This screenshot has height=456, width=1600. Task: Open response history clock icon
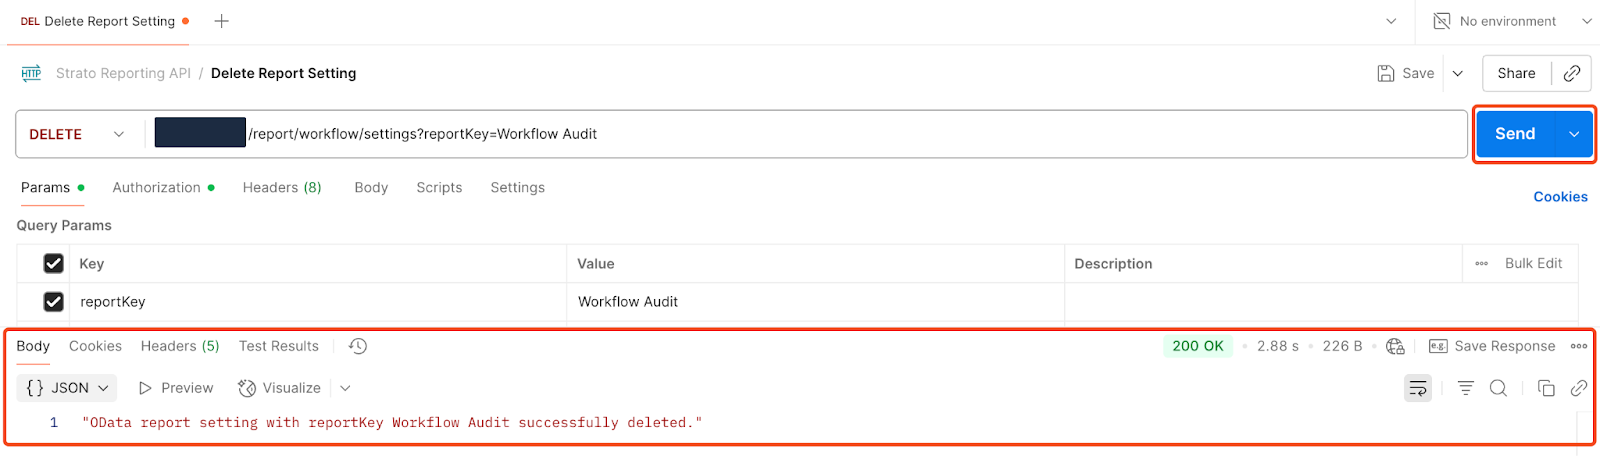click(x=358, y=346)
